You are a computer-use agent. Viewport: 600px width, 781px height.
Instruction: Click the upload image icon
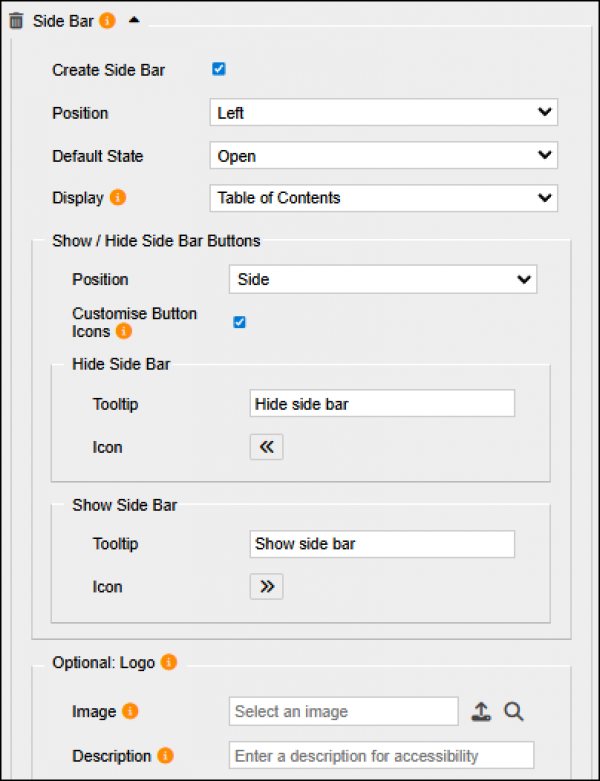click(481, 712)
